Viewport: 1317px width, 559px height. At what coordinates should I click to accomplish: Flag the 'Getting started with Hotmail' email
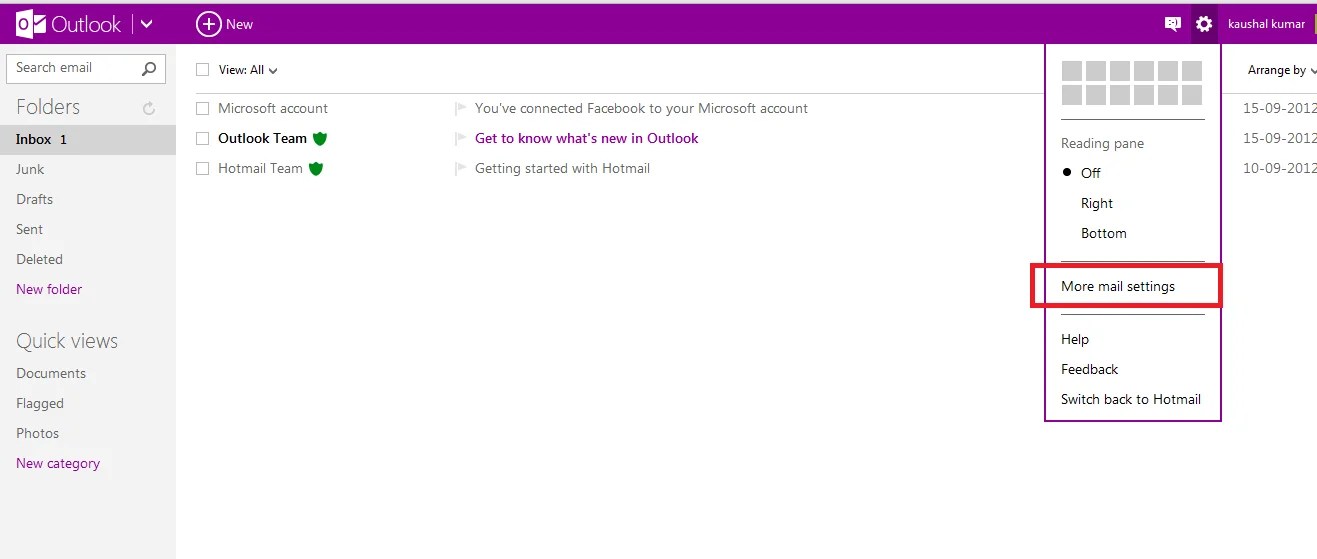coord(460,168)
